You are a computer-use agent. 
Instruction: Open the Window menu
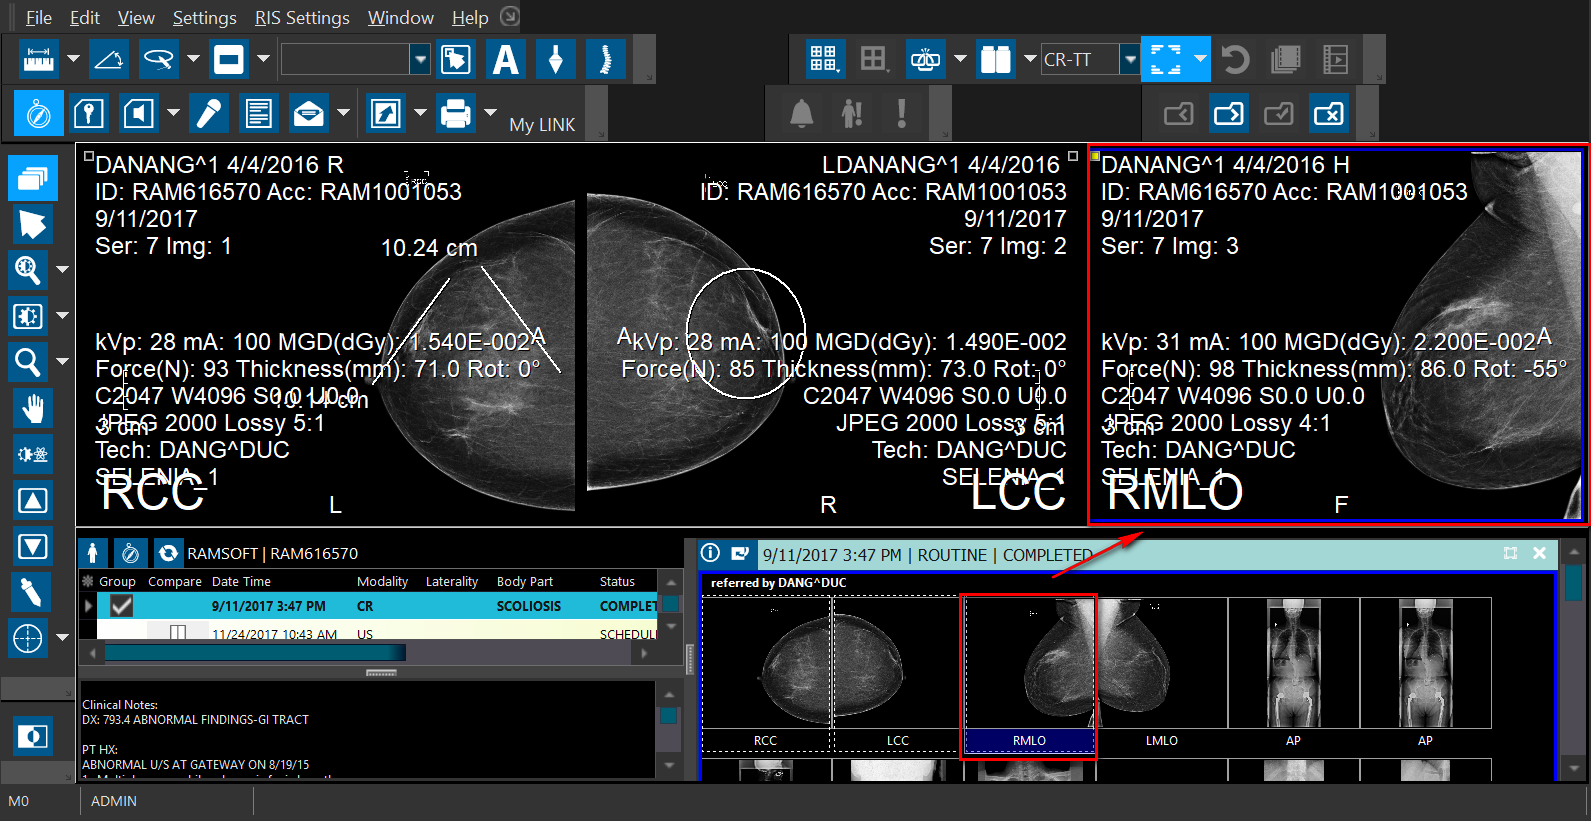tap(400, 18)
